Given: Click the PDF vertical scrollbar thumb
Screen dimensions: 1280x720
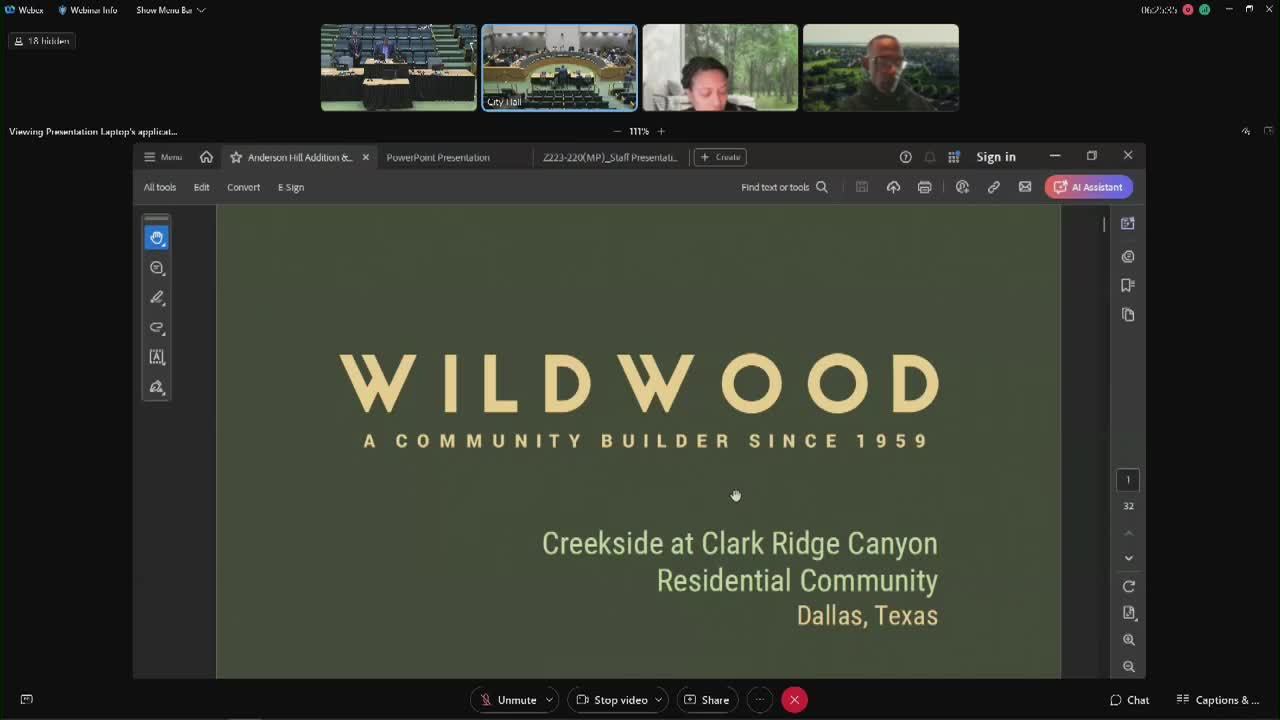Looking at the screenshot, I should coord(1104,224).
